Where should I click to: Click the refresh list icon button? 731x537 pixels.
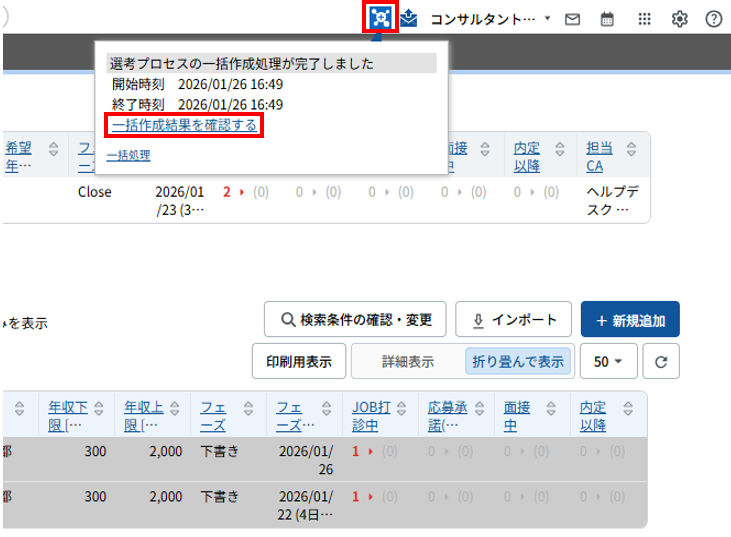[x=660, y=362]
